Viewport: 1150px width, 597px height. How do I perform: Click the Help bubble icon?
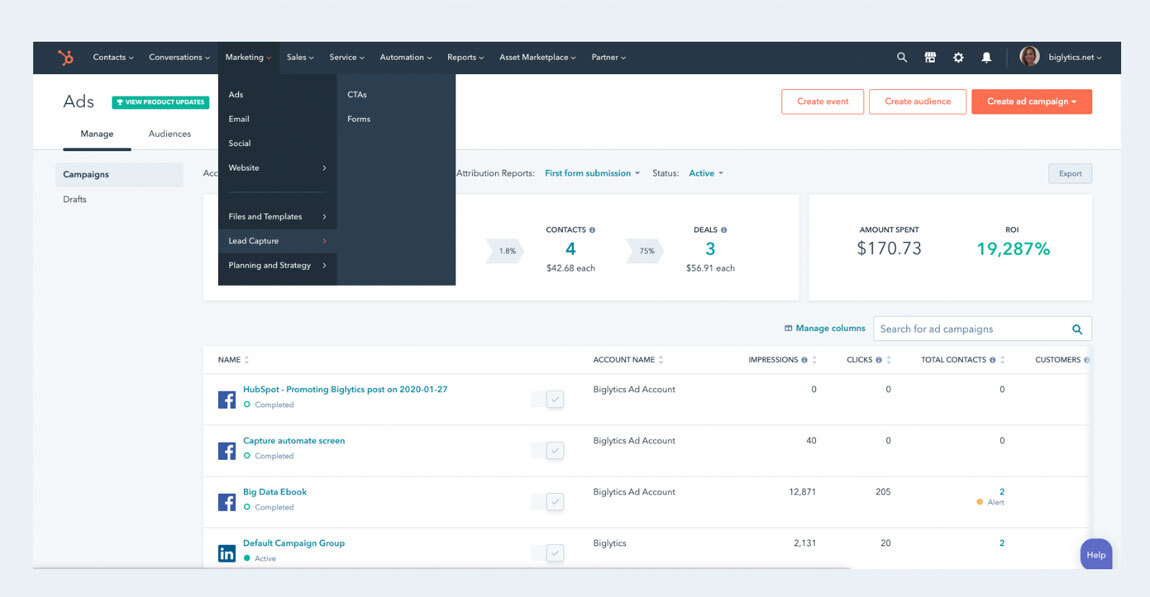(1096, 554)
